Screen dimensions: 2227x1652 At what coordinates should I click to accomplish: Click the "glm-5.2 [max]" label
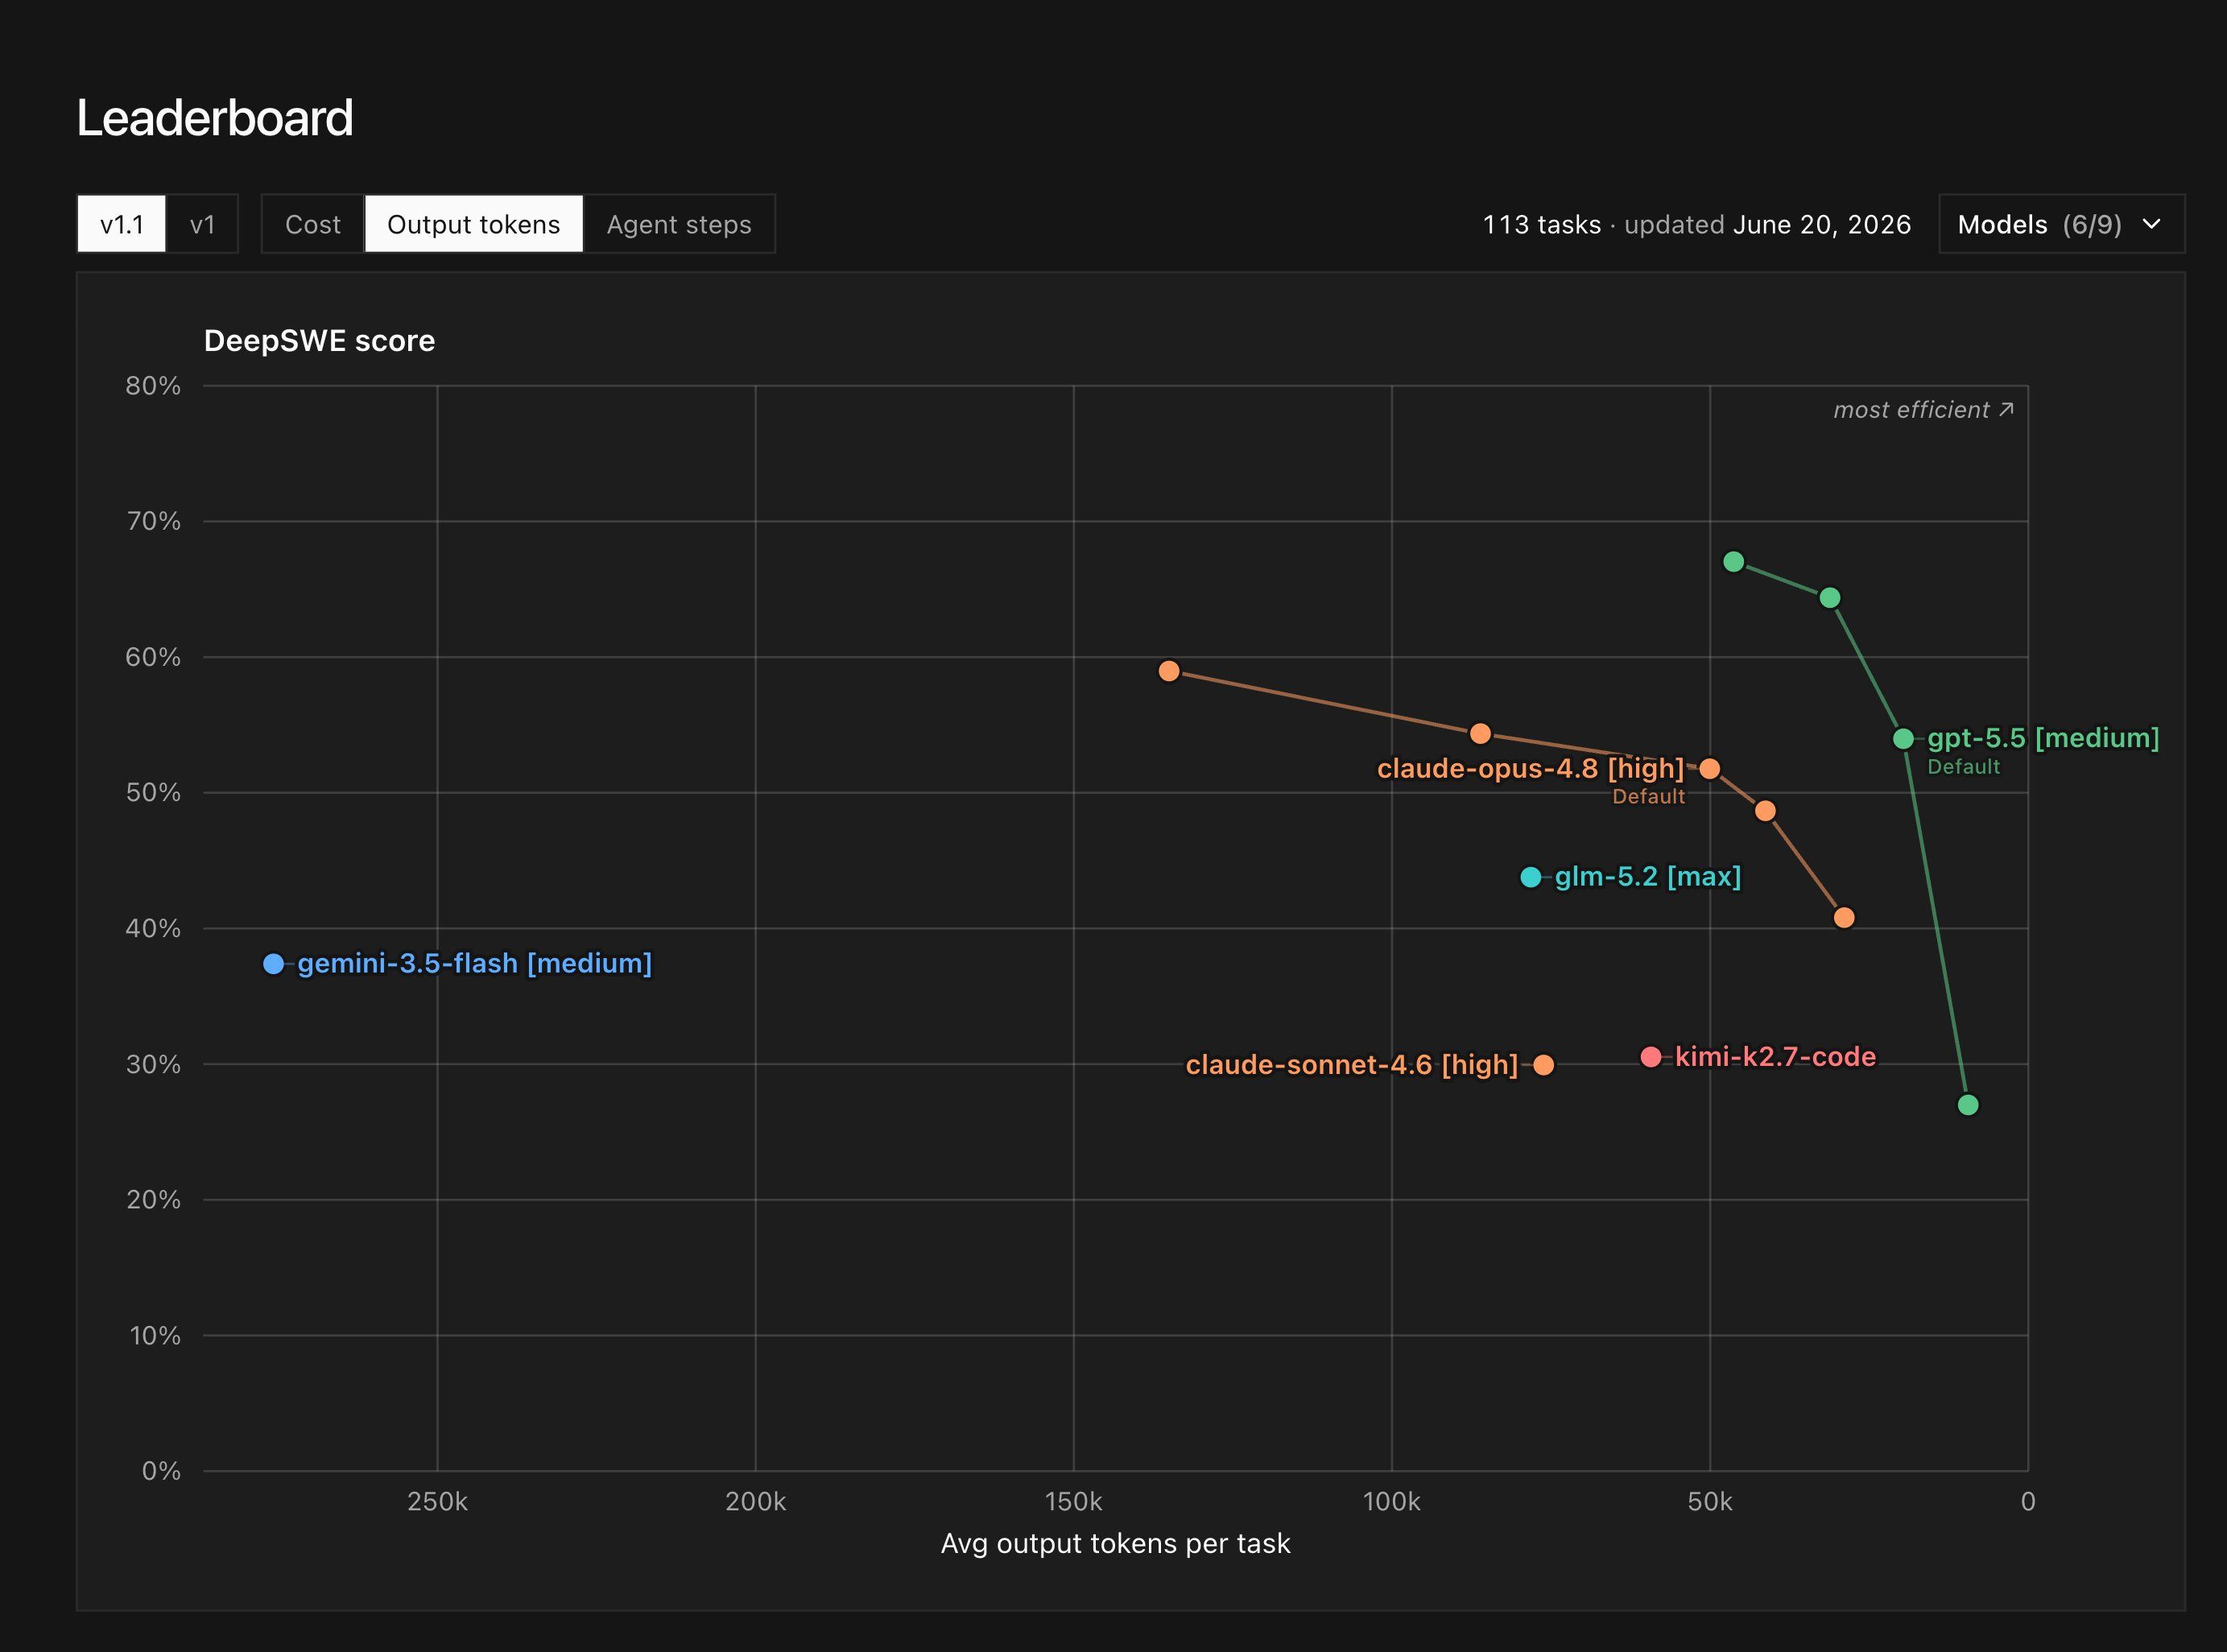coord(1648,877)
